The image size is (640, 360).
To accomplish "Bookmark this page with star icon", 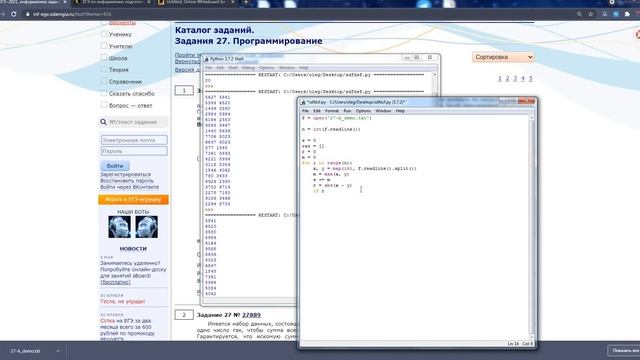I will pyautogui.click(x=591, y=14).
